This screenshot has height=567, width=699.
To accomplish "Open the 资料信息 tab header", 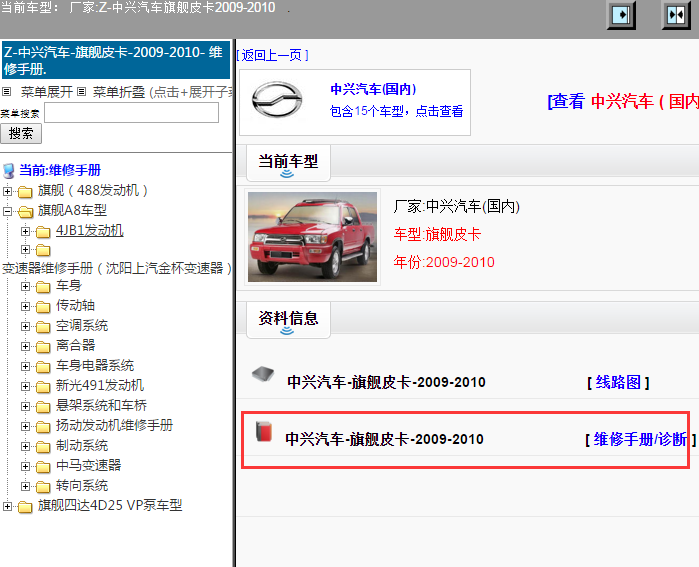I will click(288, 320).
